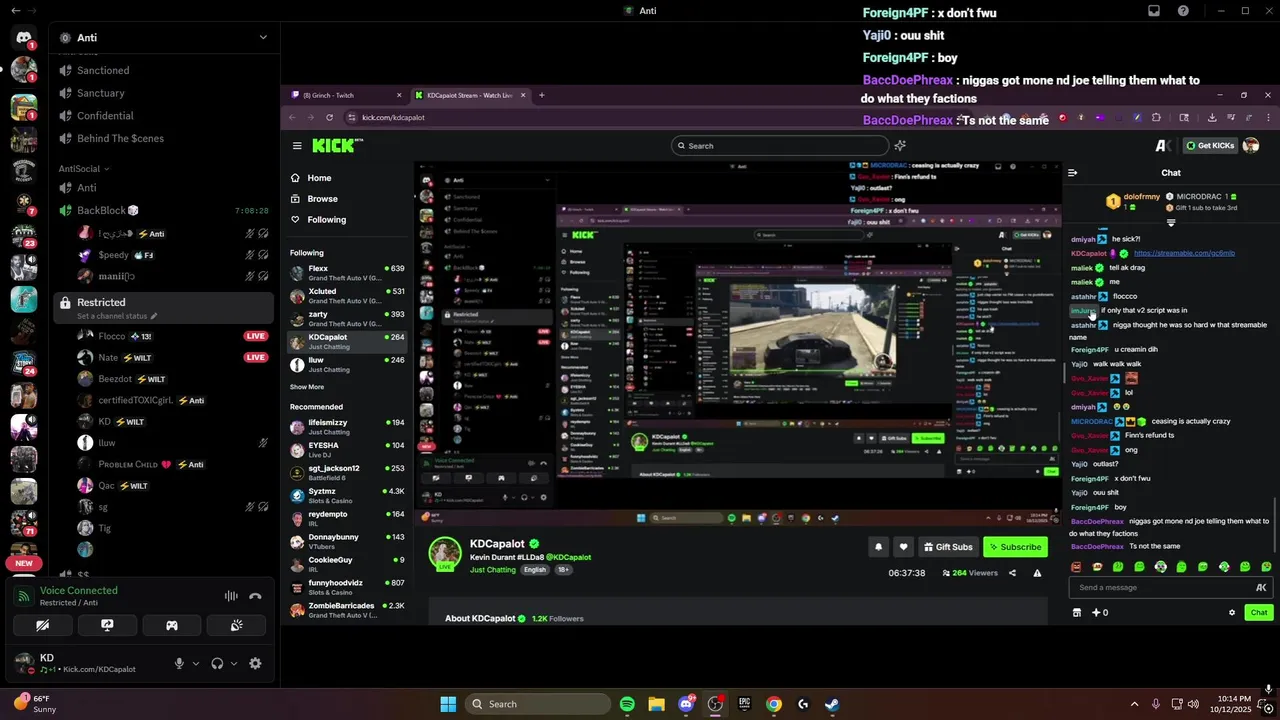Click the Gift Subs button
The height and width of the screenshot is (720, 1280).
[x=948, y=547]
